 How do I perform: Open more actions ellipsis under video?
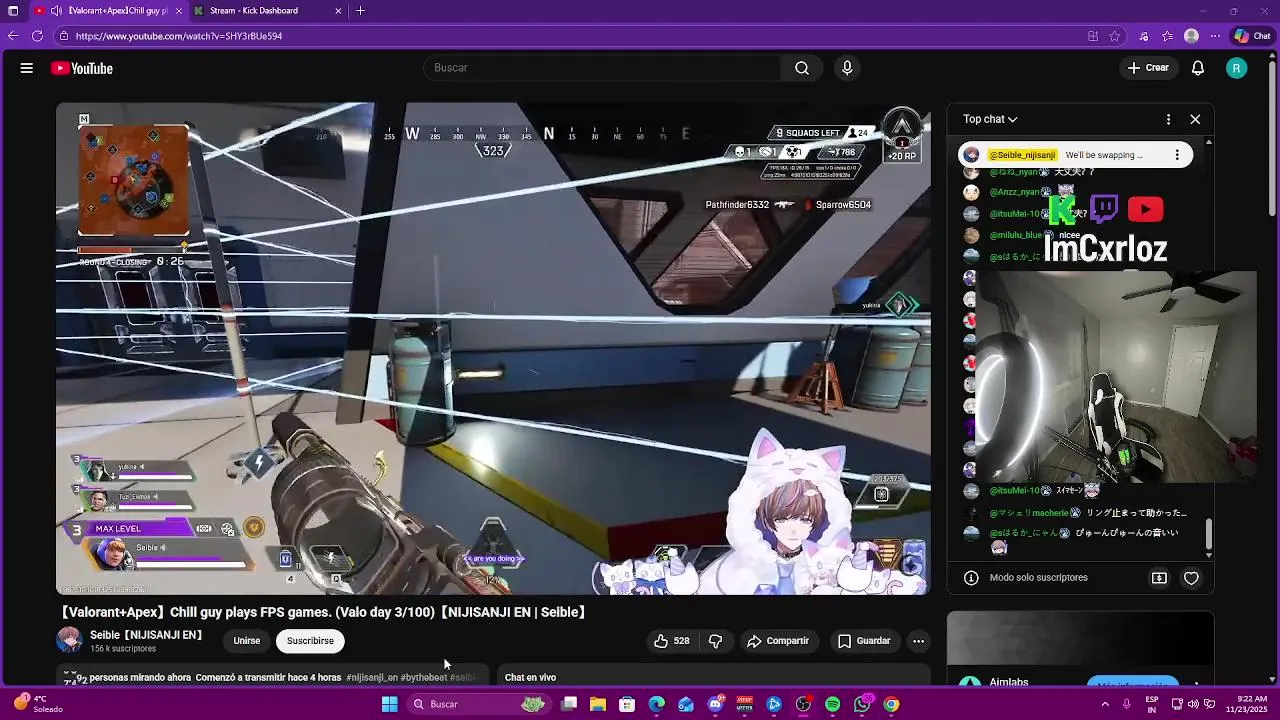pos(918,641)
